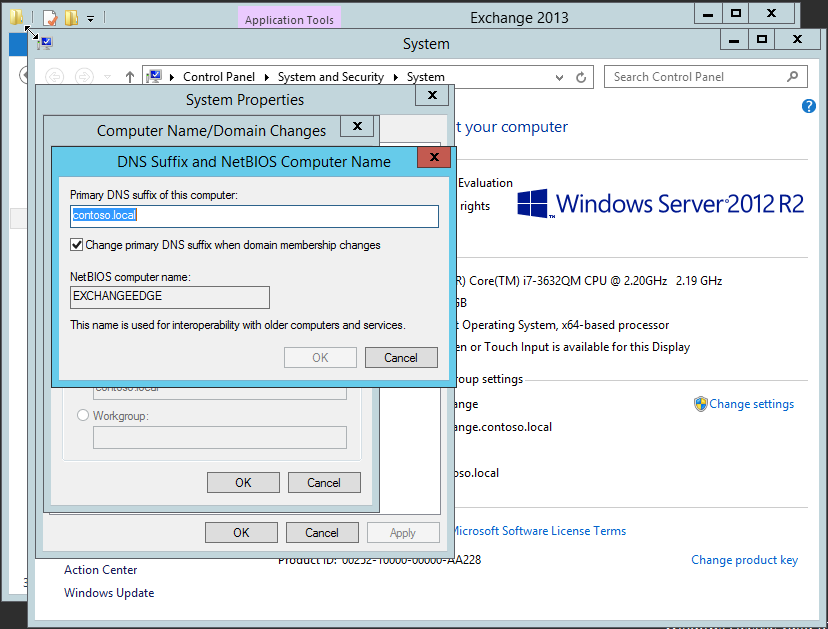Click OK in System Properties dialog
Image resolution: width=828 pixels, height=629 pixels.
[x=241, y=532]
